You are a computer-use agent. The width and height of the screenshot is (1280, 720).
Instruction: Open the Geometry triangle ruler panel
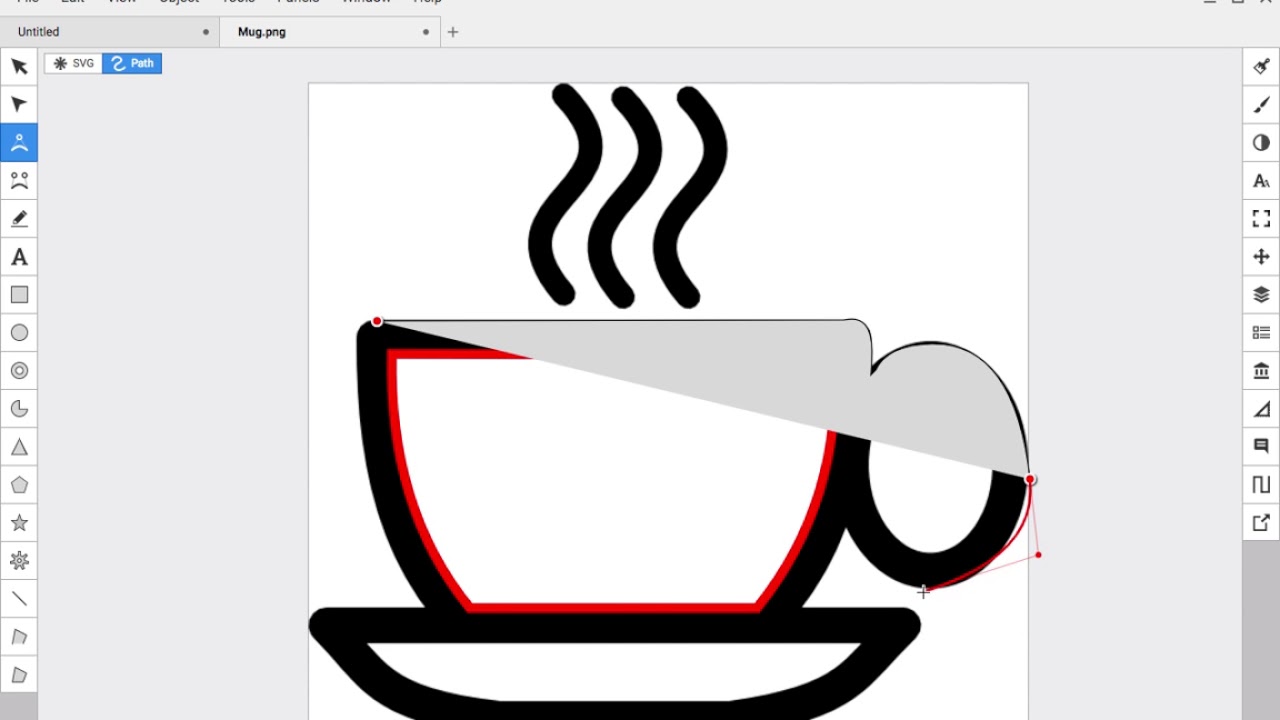(x=1261, y=409)
